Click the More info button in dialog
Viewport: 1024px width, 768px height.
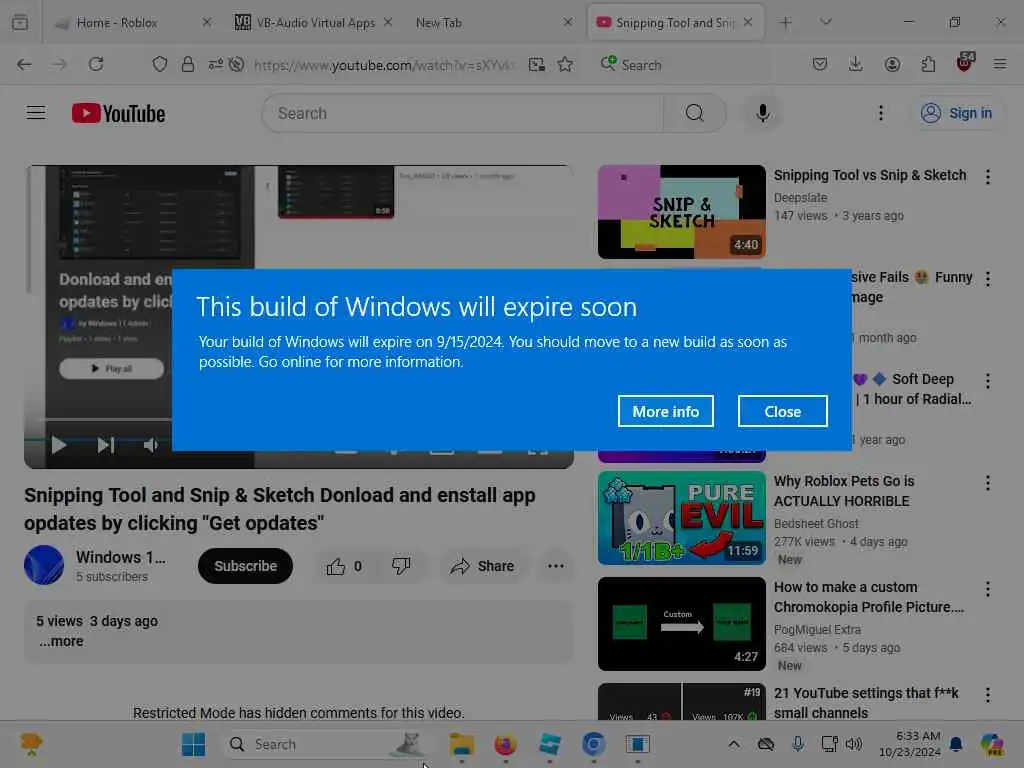pyautogui.click(x=665, y=411)
